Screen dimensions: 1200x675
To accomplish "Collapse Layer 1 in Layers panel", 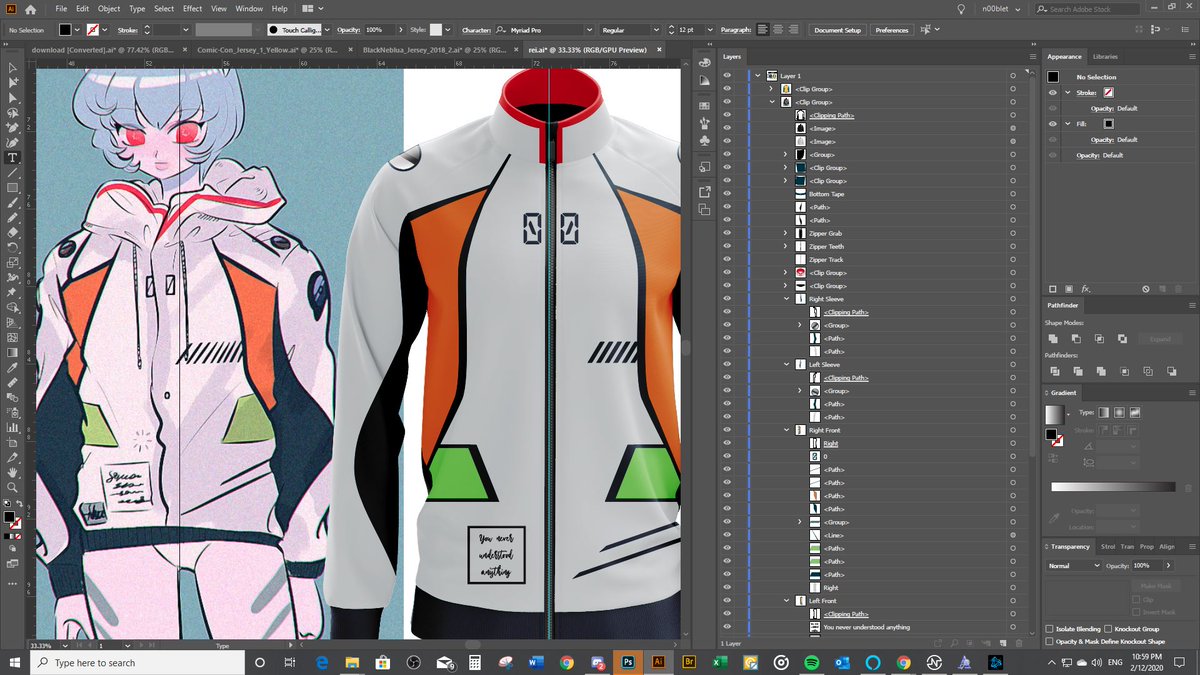I will pyautogui.click(x=758, y=76).
